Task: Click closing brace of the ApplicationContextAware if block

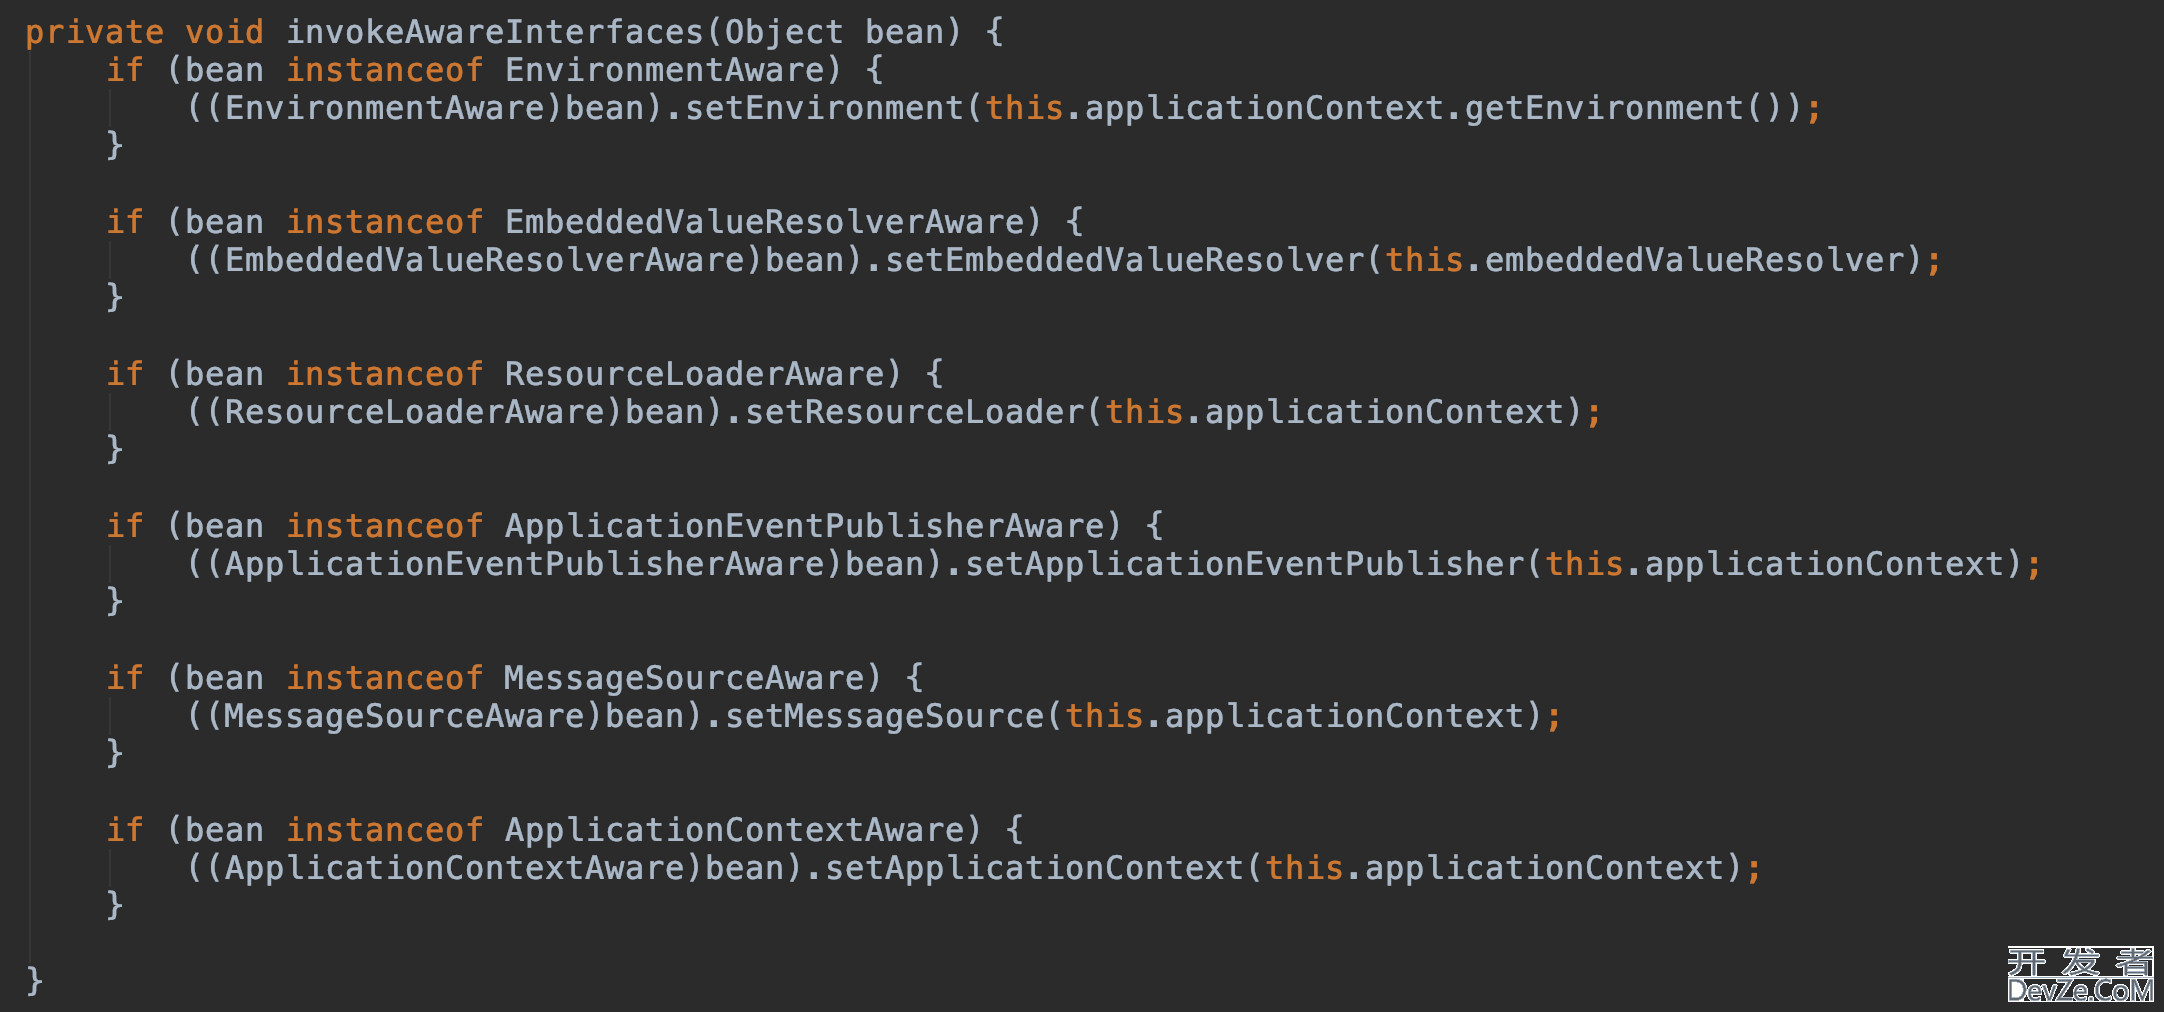Action: (115, 906)
